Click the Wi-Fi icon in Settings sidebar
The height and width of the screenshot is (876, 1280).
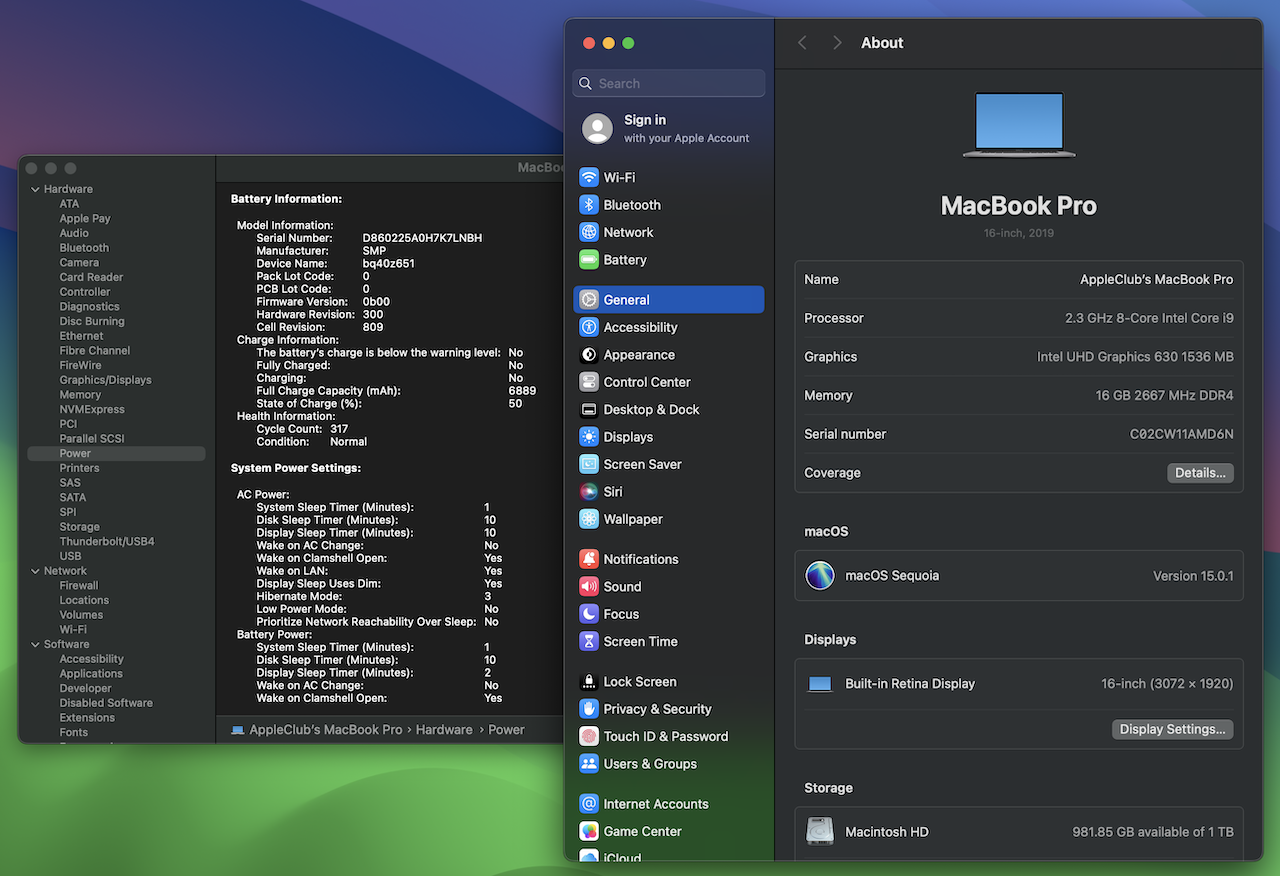(x=589, y=177)
